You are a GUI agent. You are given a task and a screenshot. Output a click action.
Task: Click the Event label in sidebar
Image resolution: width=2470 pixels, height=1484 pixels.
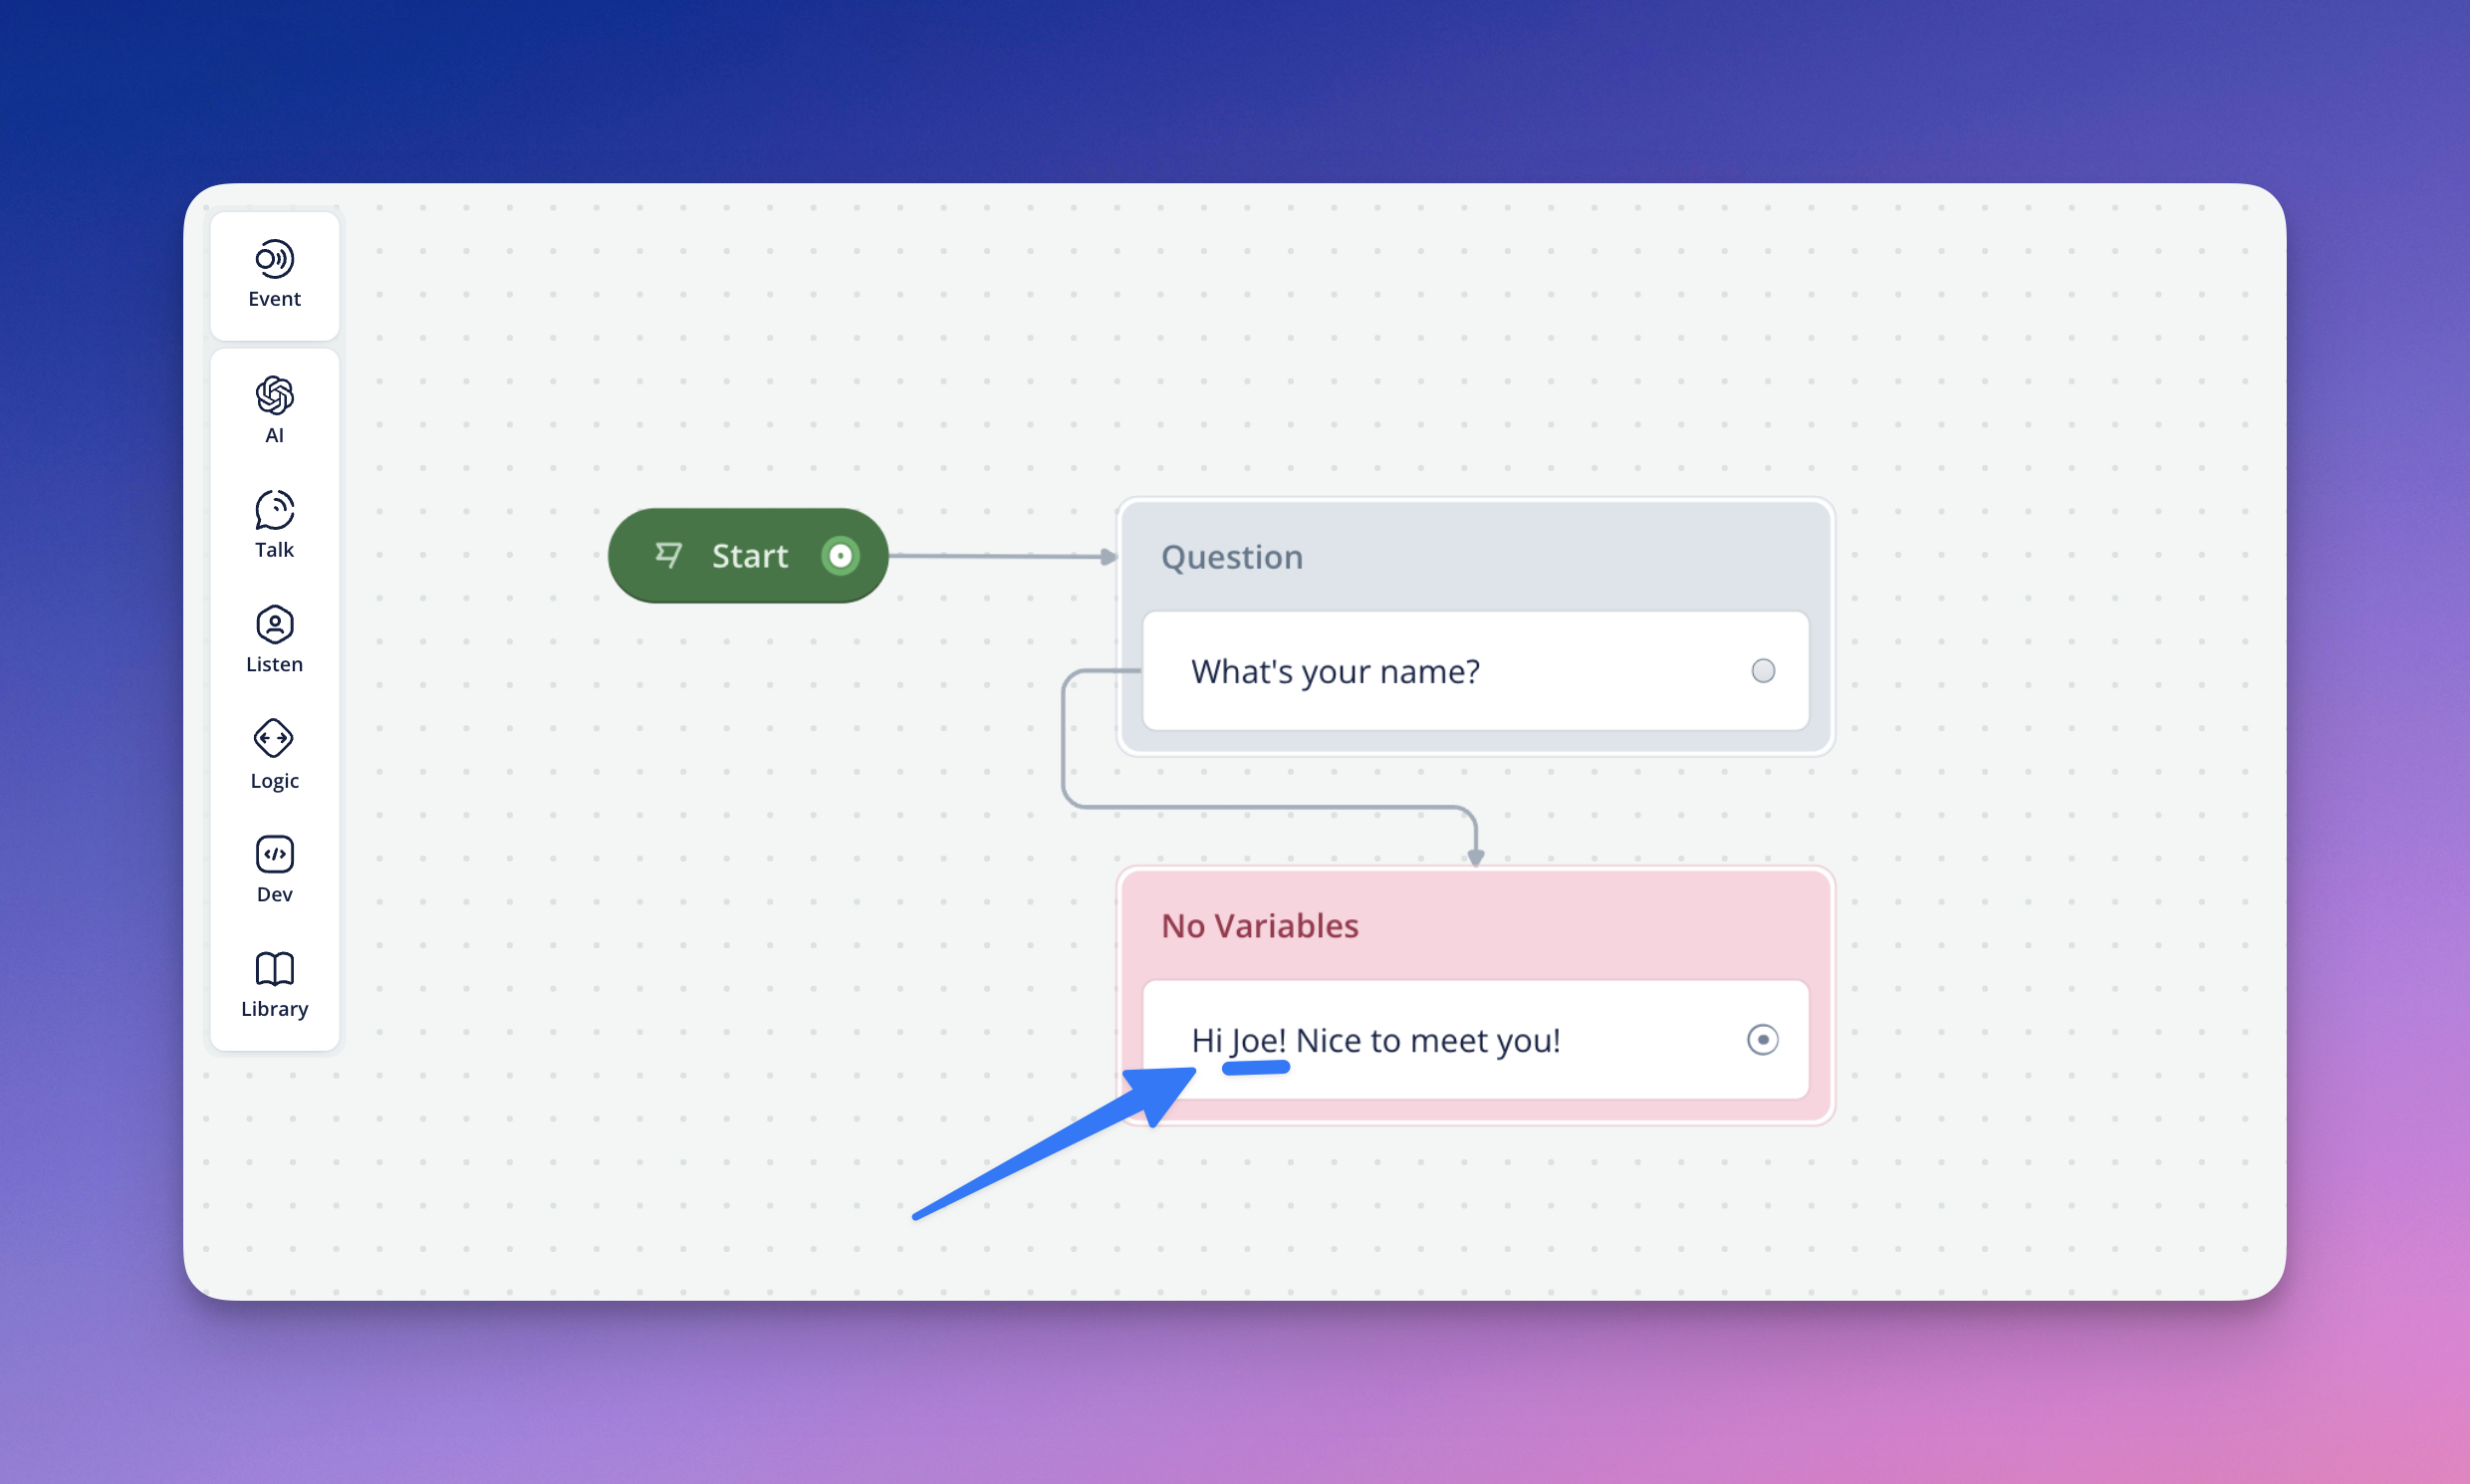274,299
